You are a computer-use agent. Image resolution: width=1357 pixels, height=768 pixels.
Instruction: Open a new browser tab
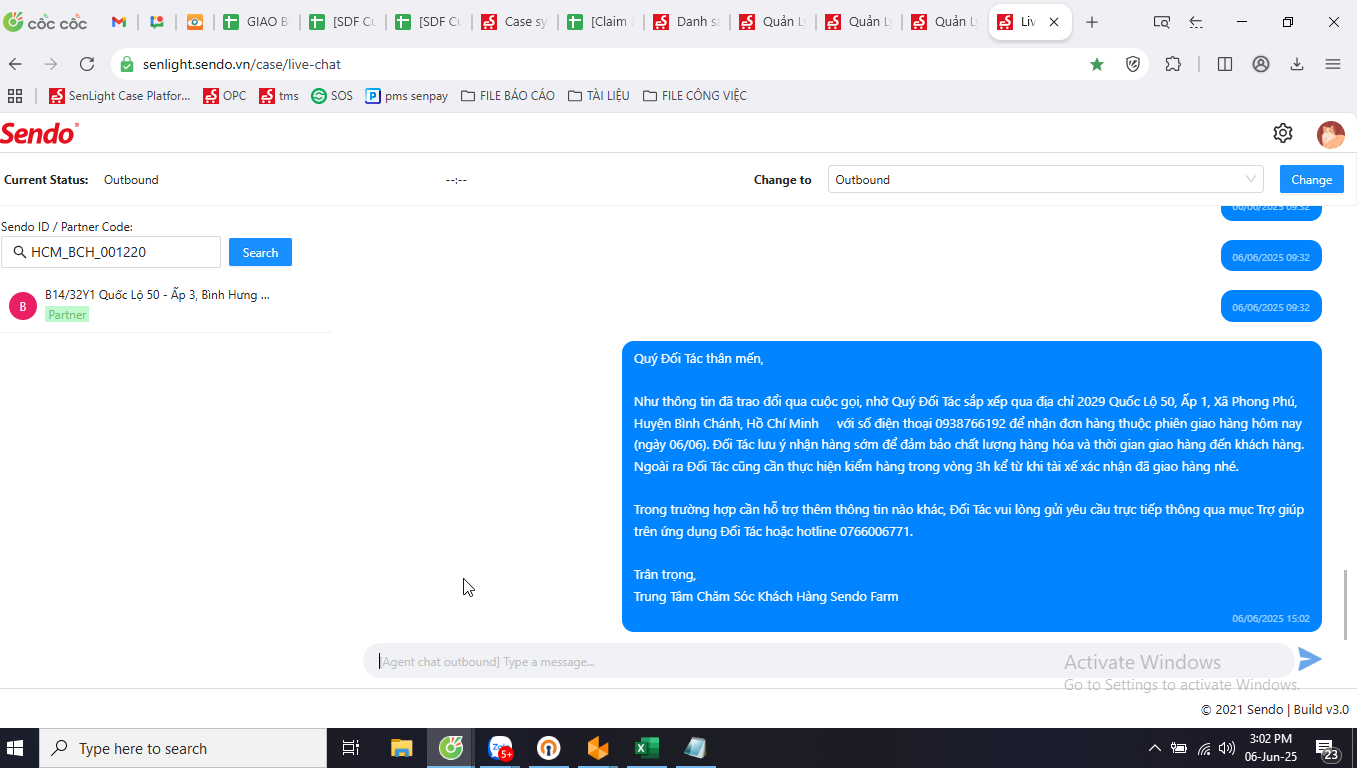pos(1092,22)
